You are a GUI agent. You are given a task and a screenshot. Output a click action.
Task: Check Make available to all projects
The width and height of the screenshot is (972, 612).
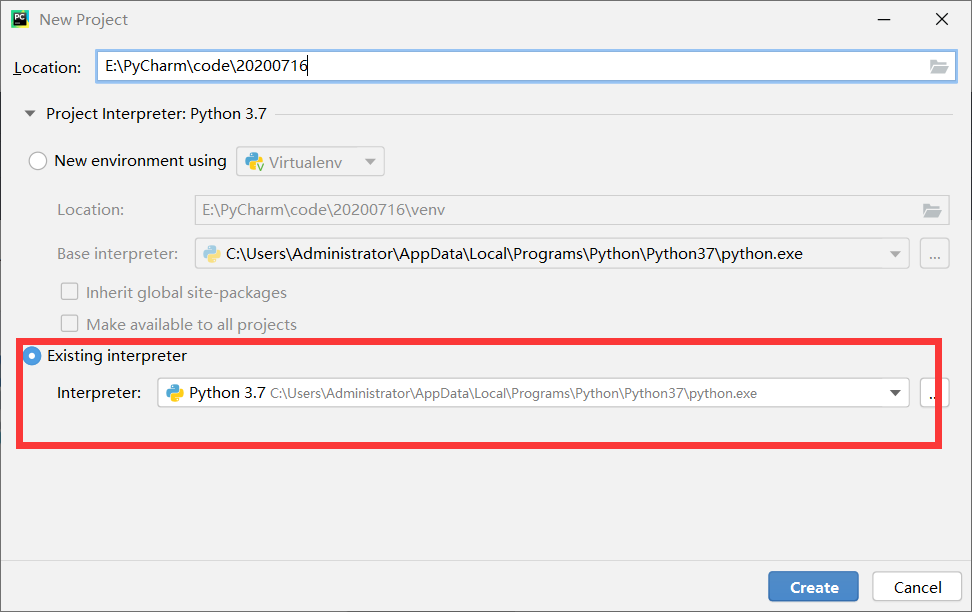(69, 324)
